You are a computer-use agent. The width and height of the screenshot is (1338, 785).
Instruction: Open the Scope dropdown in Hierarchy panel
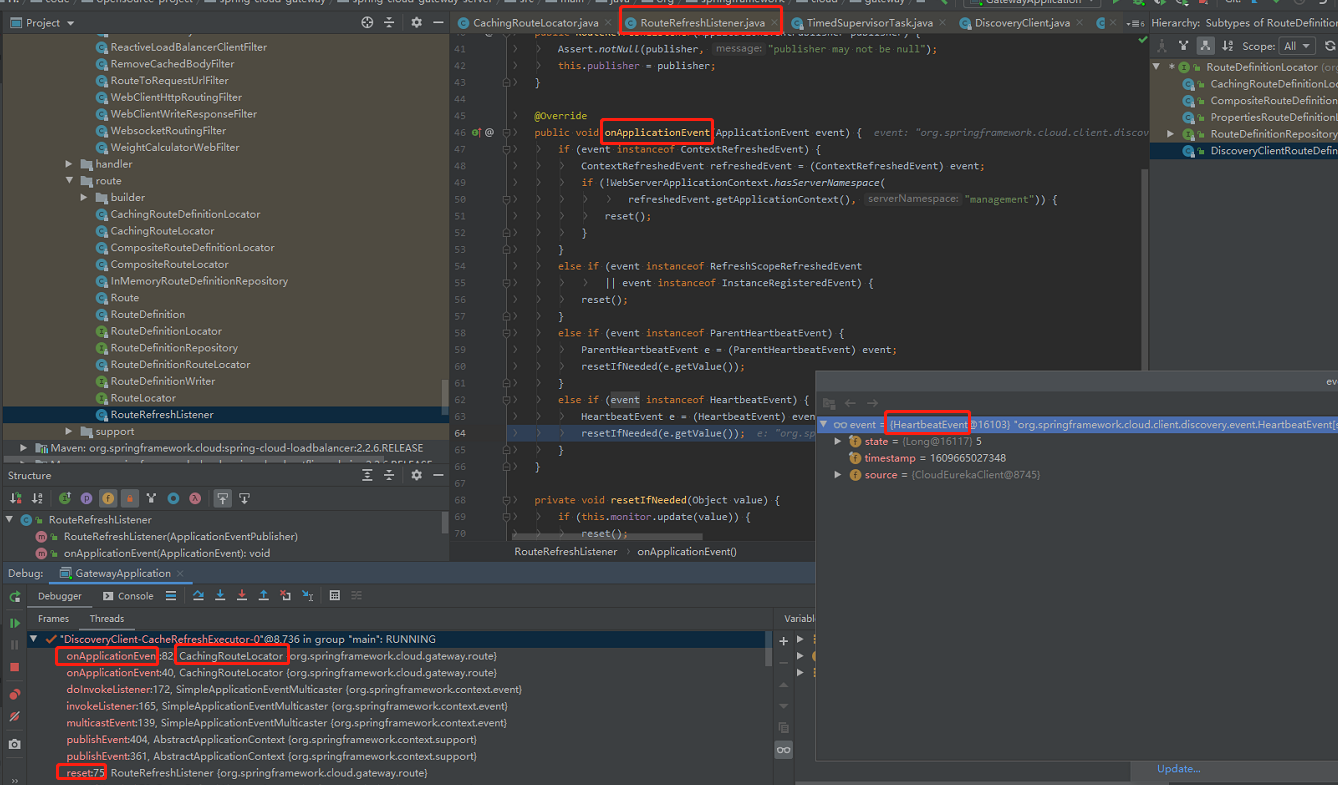pyautogui.click(x=1295, y=46)
